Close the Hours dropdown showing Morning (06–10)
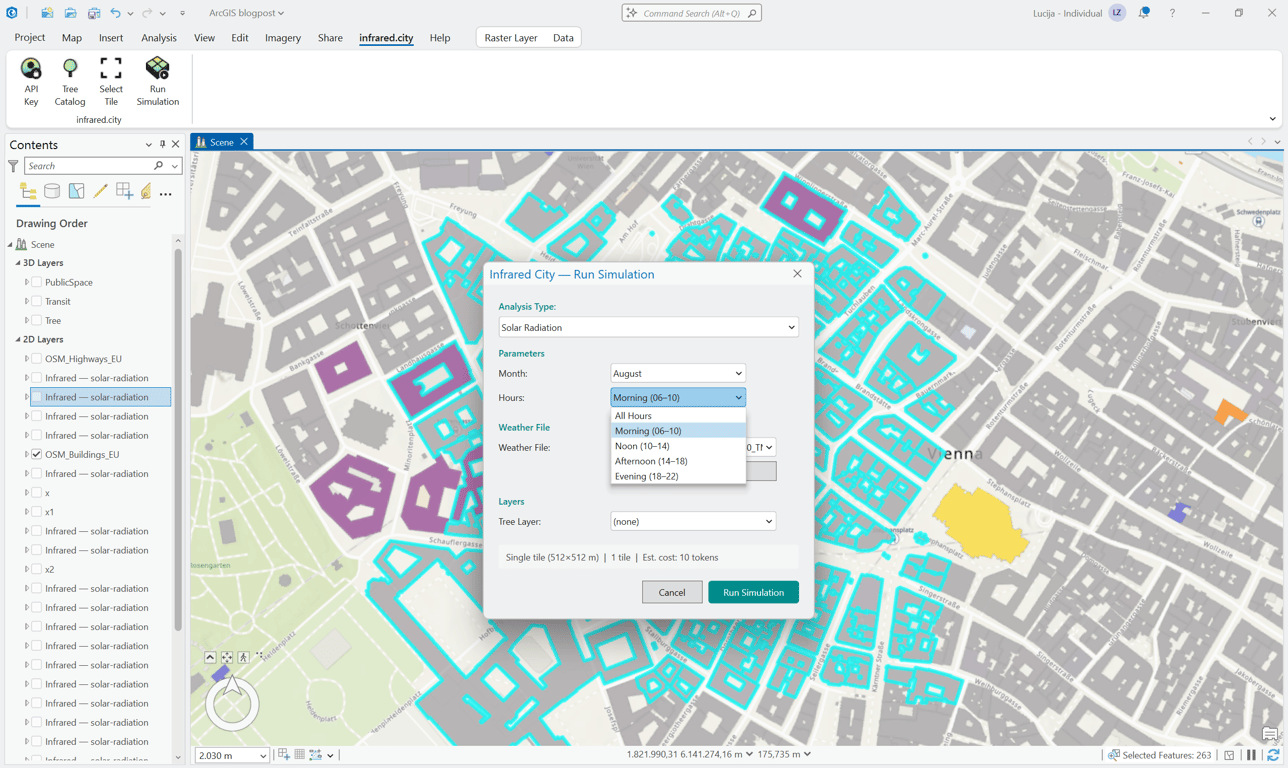 [678, 397]
